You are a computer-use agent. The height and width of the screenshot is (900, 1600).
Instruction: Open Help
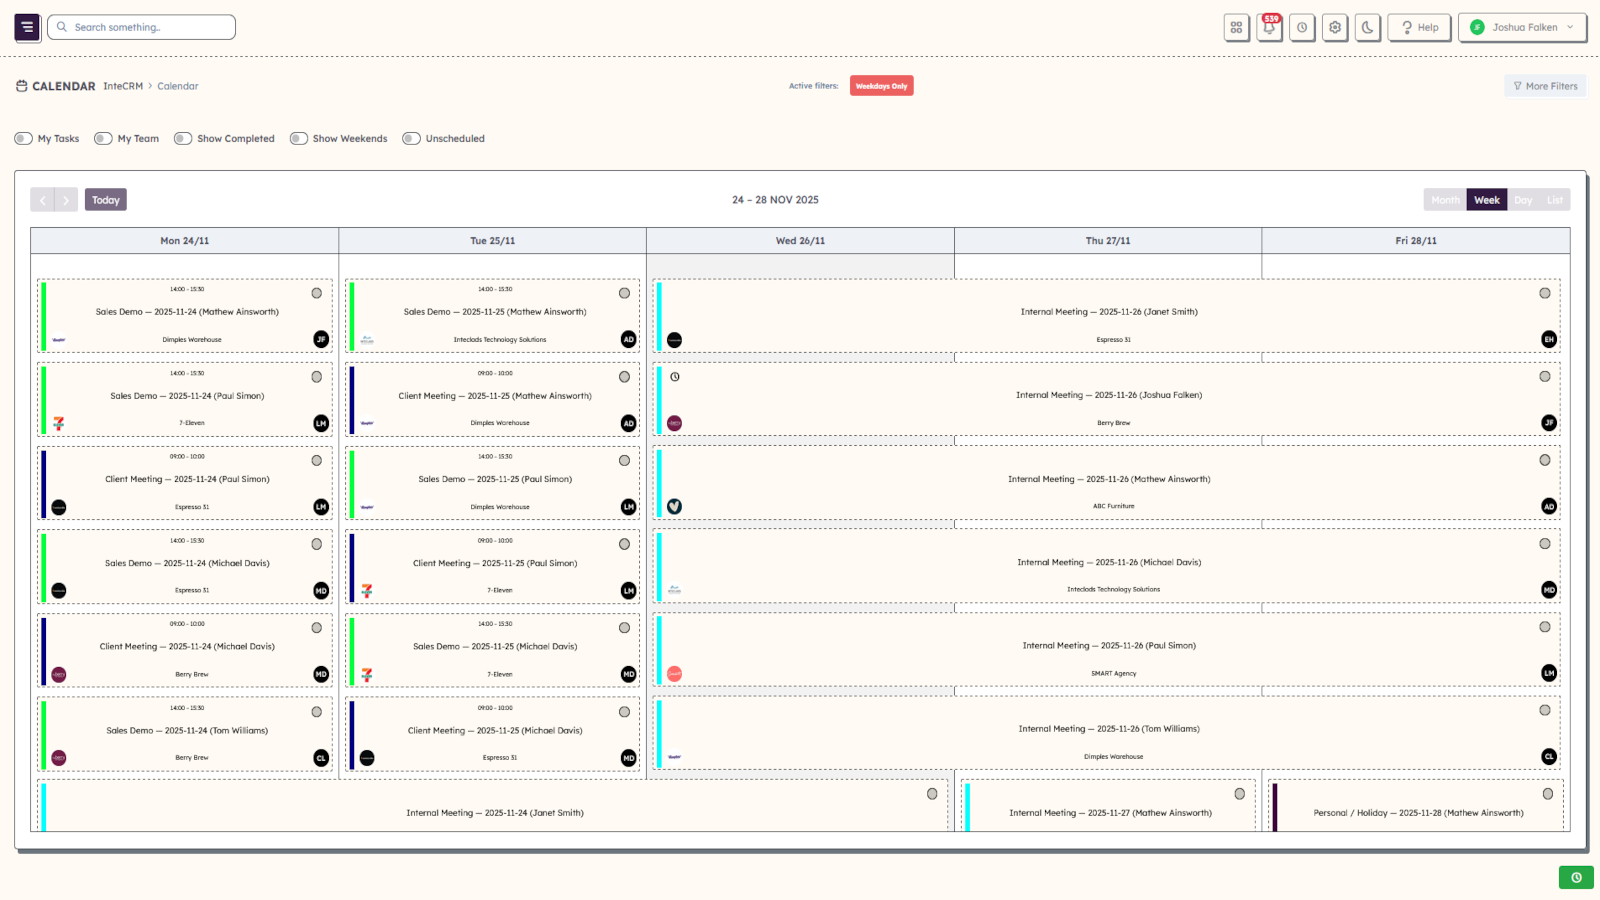point(1419,27)
